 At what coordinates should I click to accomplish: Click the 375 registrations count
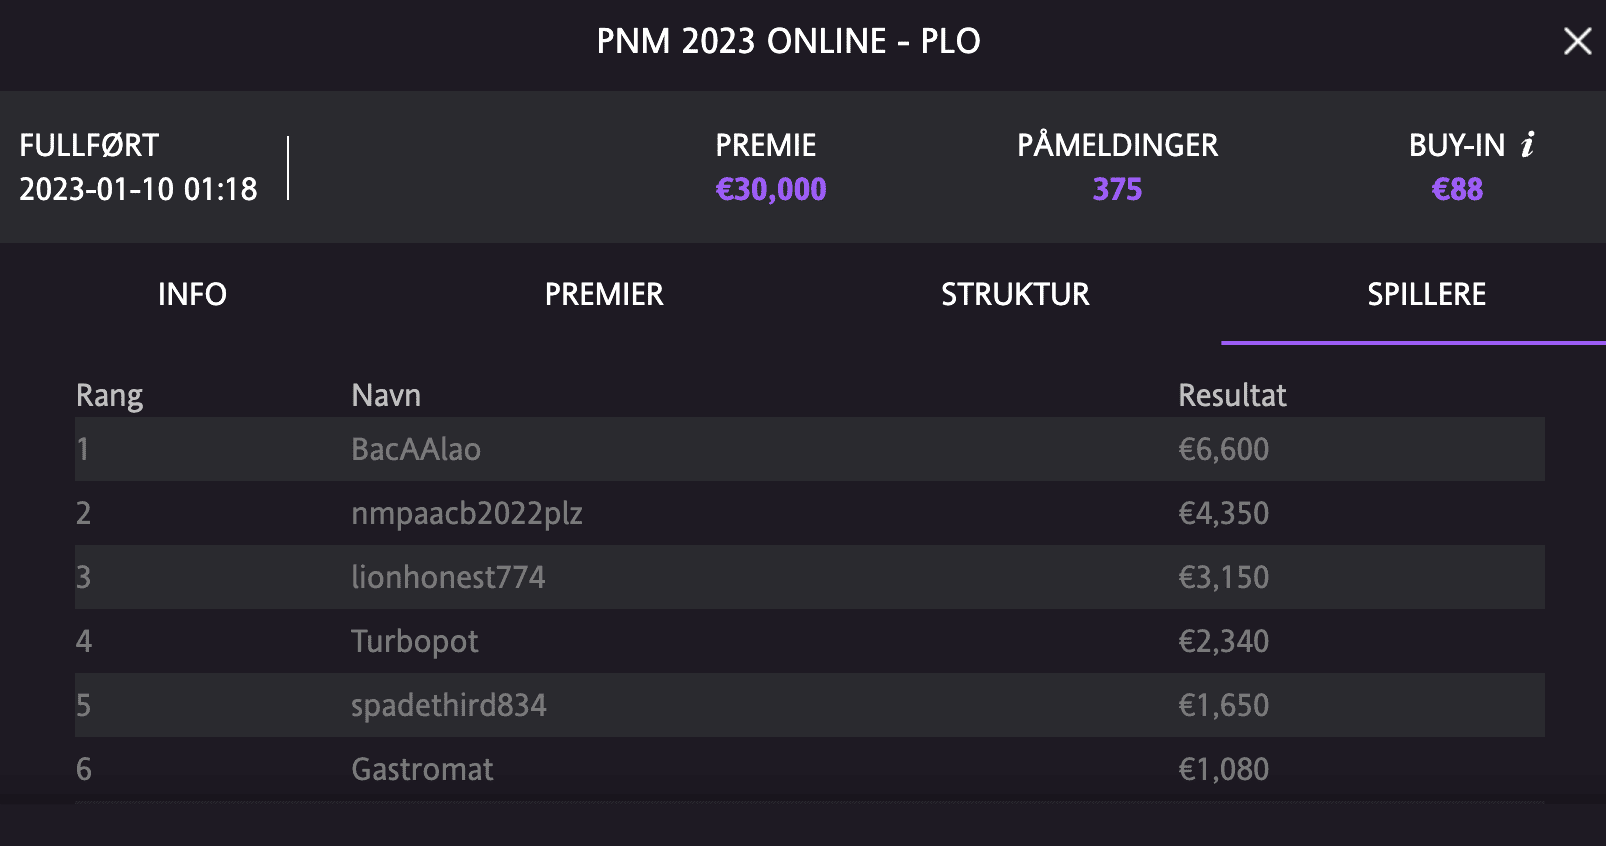coord(1117,189)
